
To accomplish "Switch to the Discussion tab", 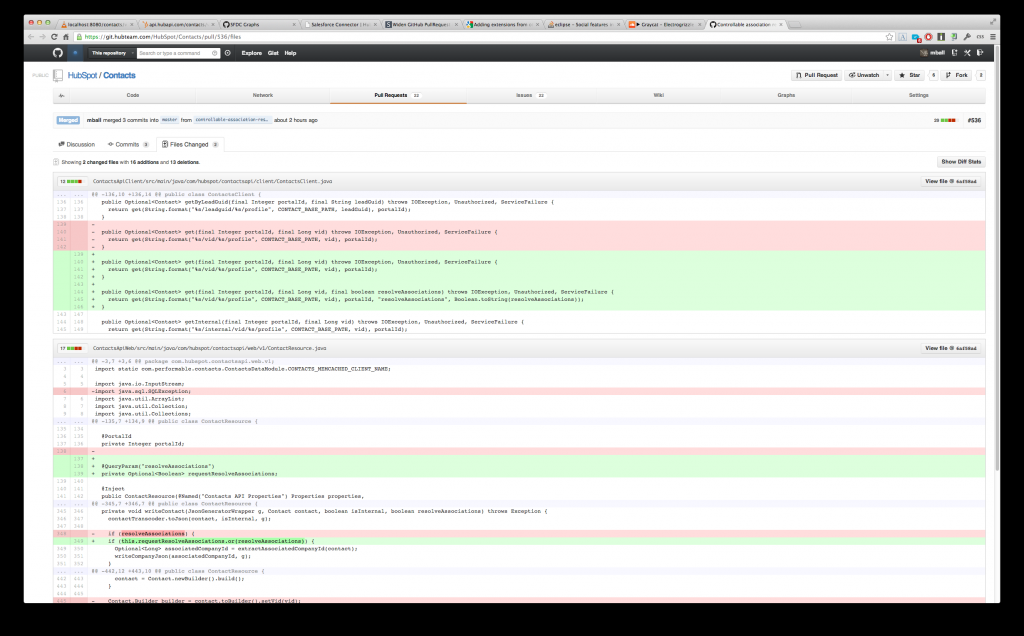I will pos(76,144).
